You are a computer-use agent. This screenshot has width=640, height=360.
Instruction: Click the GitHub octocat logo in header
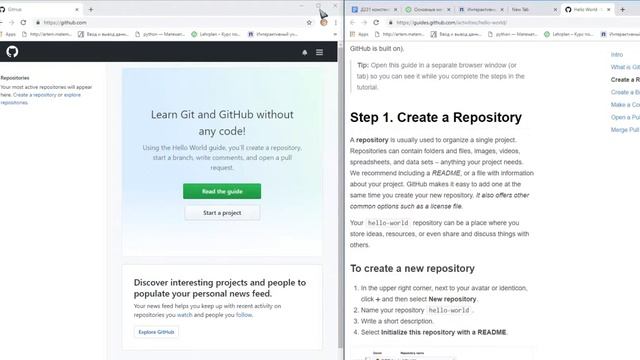(x=12, y=52)
